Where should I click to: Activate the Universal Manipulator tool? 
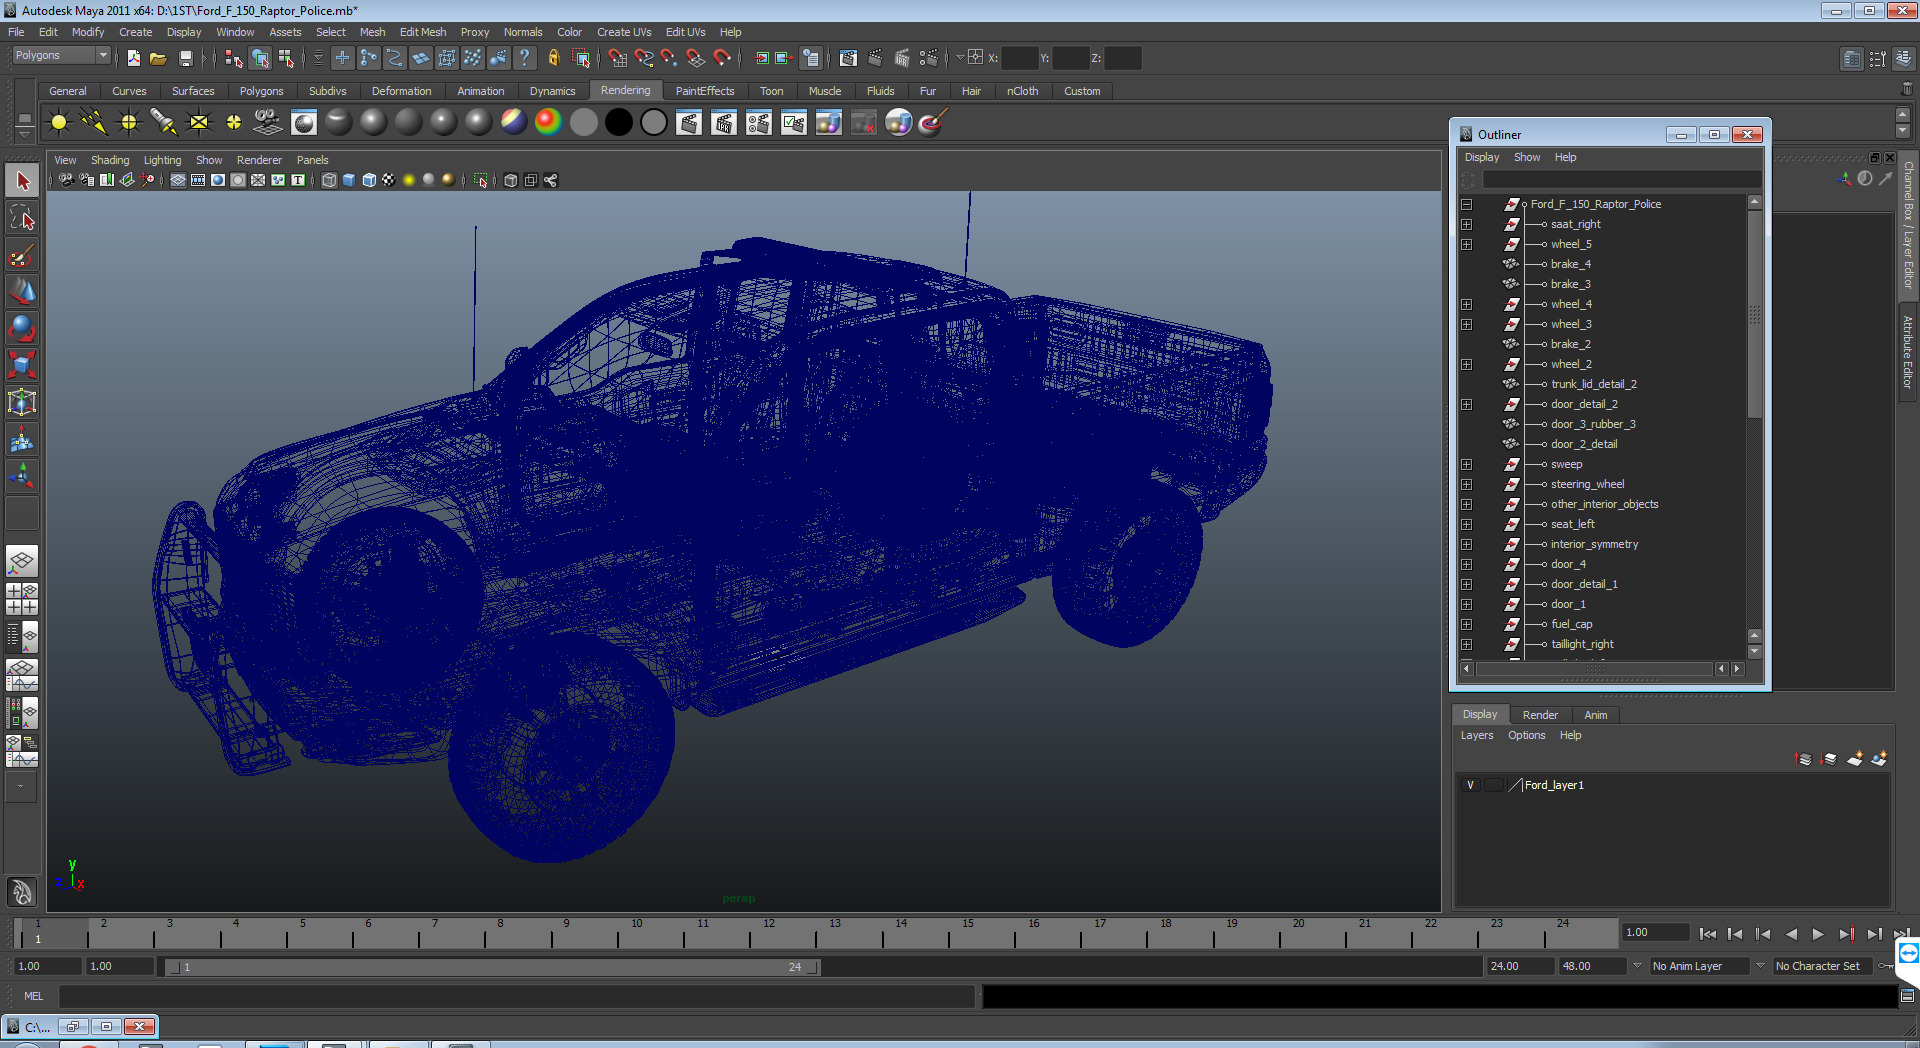(22, 402)
